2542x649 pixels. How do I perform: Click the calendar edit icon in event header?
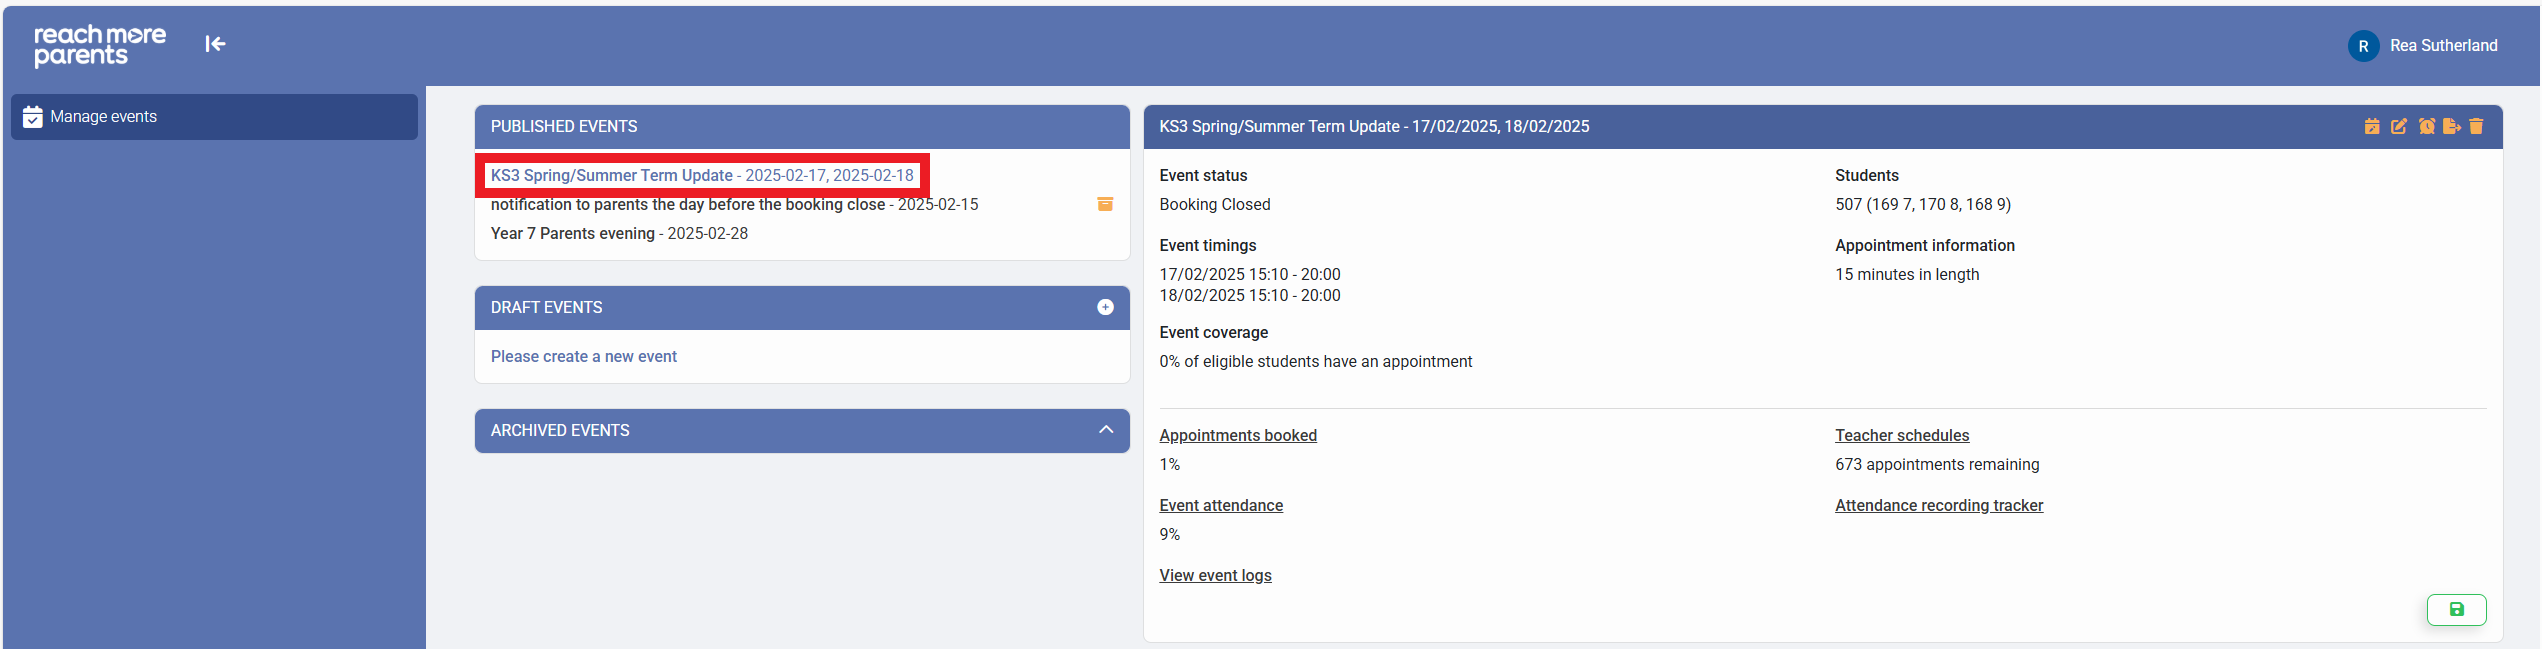pos(2371,126)
